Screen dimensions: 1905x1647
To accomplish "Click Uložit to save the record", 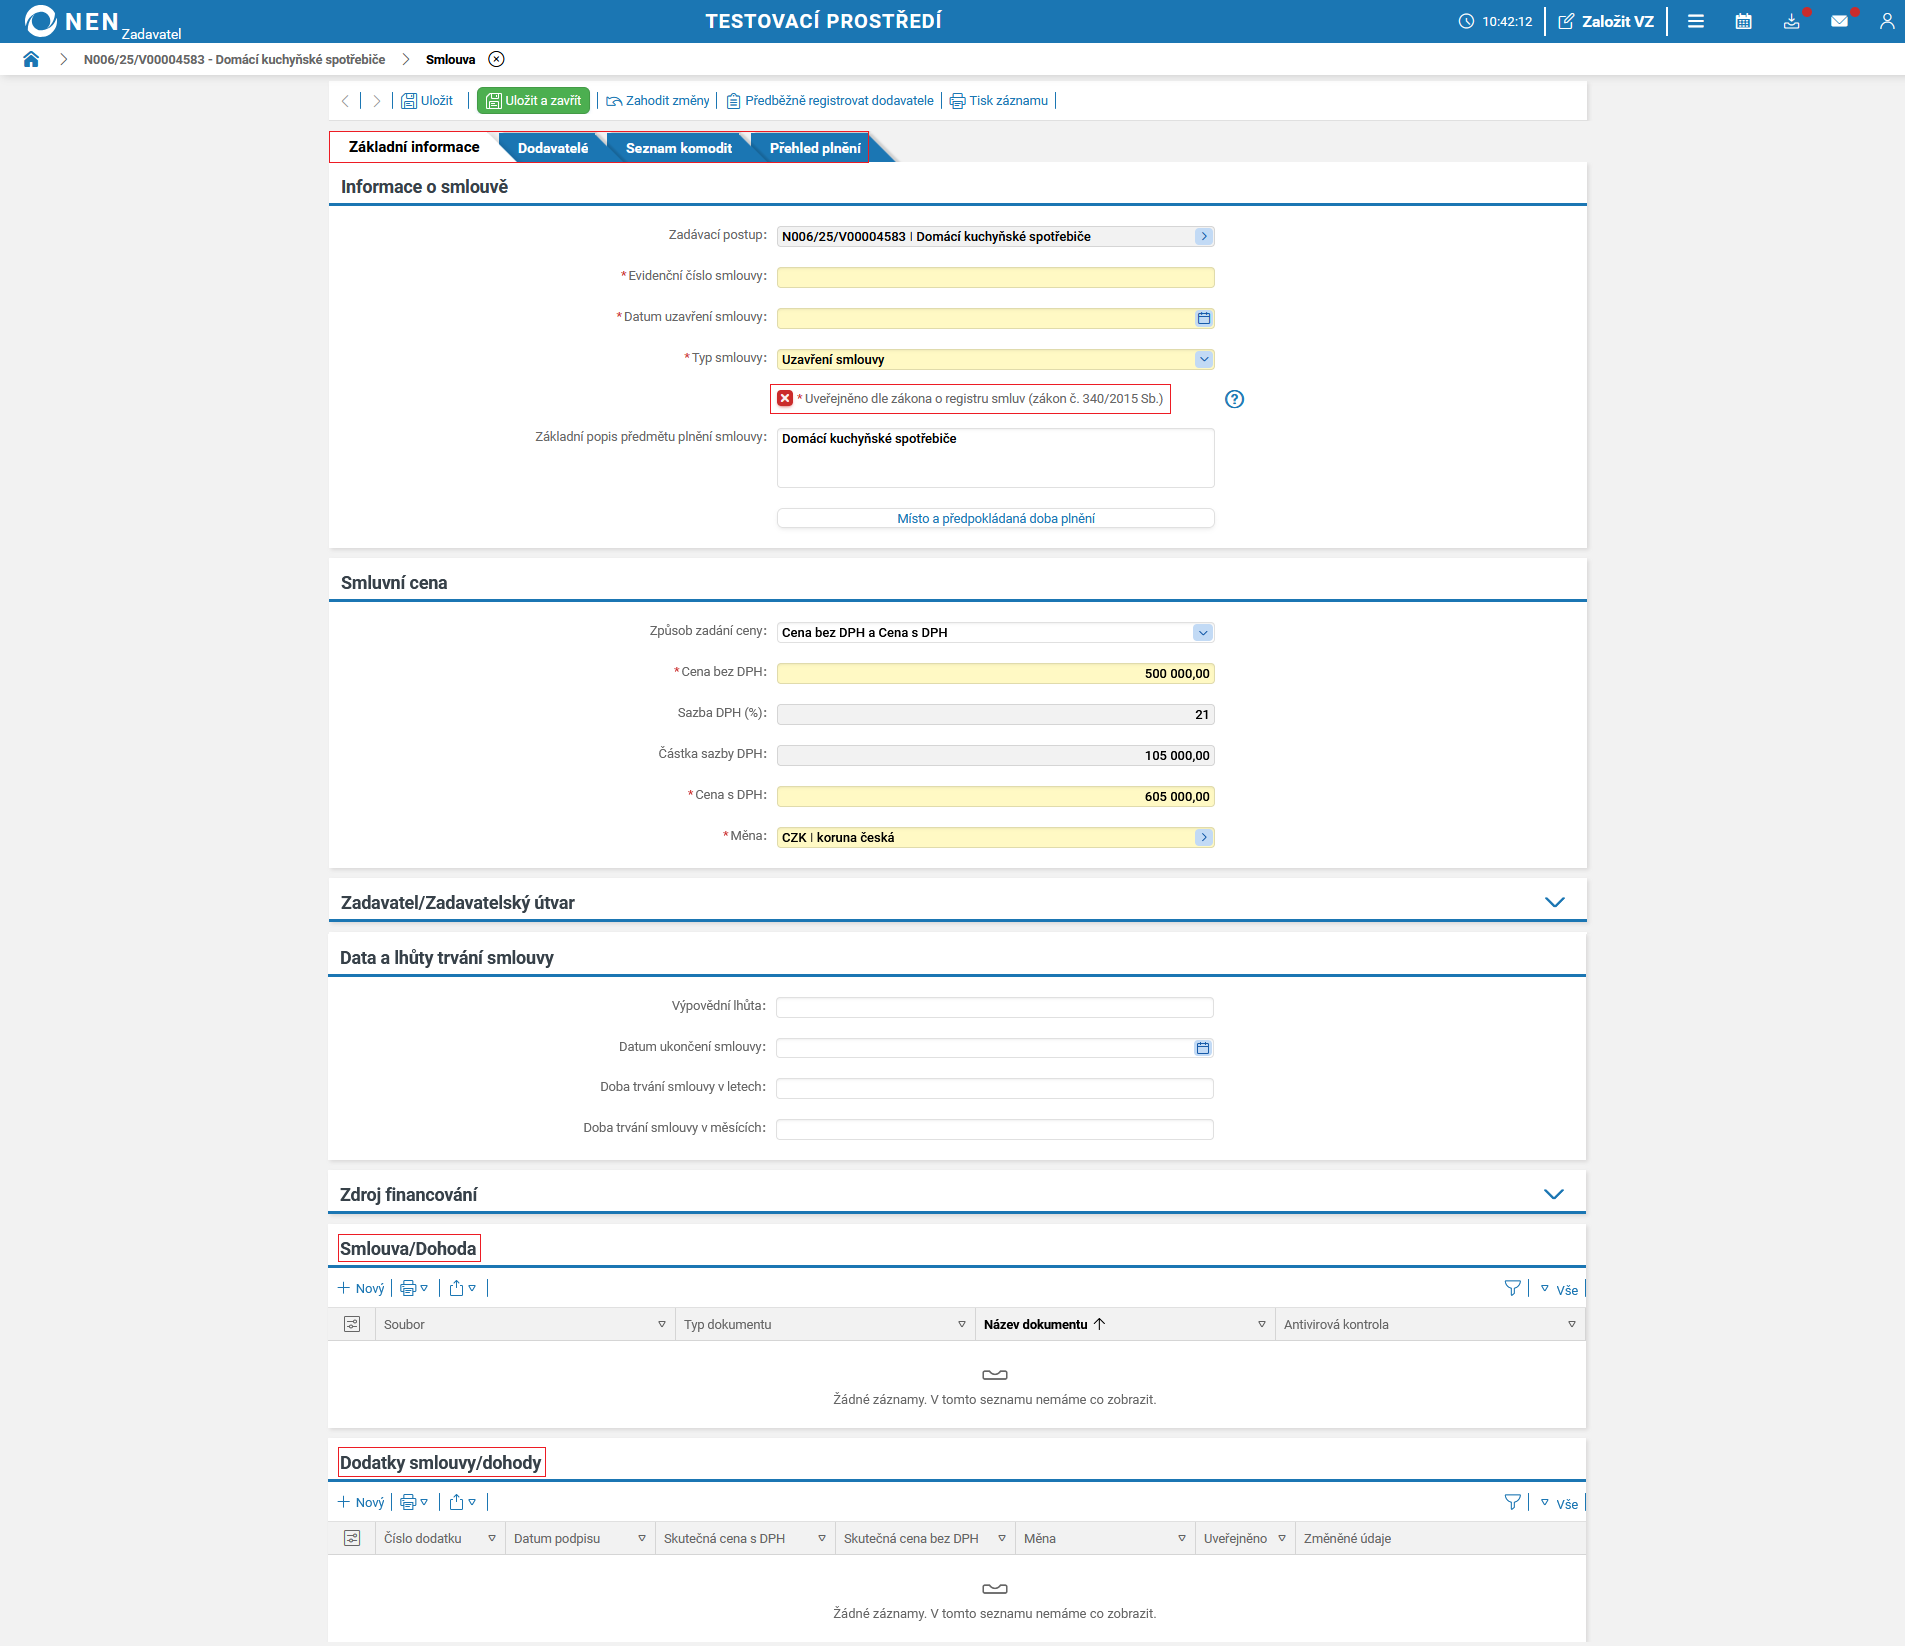I will tap(427, 100).
